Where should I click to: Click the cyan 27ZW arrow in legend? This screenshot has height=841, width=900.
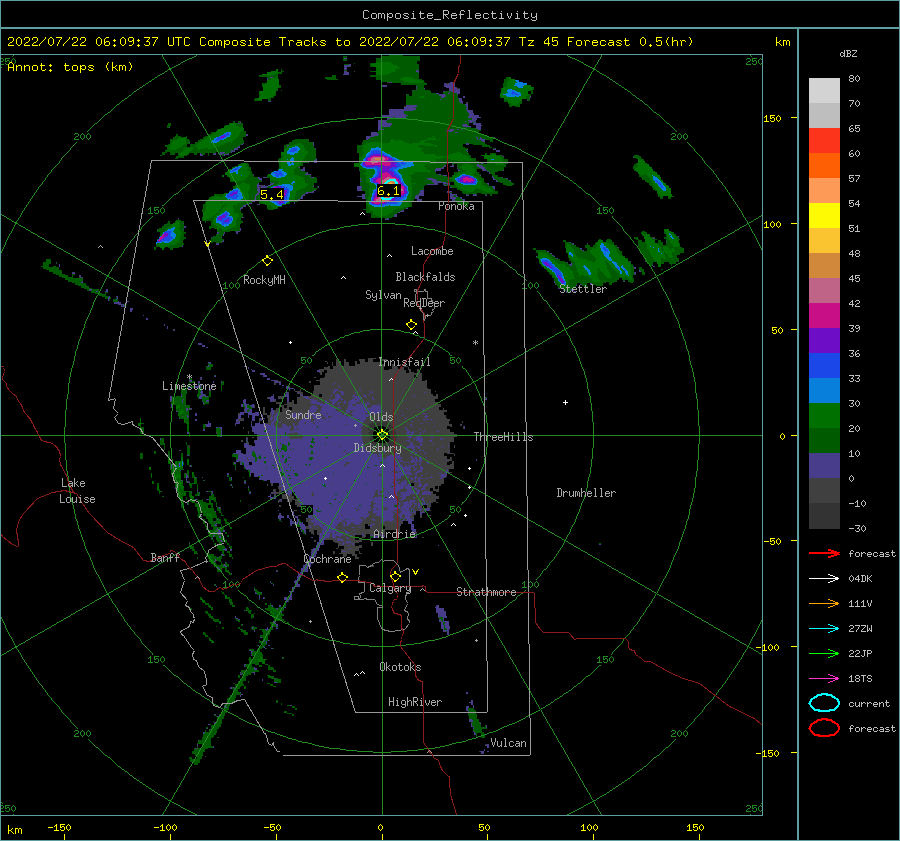(x=824, y=629)
